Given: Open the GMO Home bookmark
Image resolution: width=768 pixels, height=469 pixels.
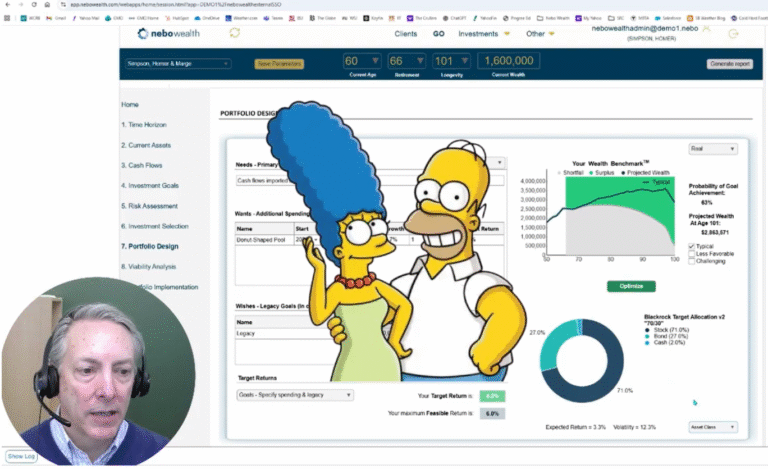Looking at the screenshot, I should (x=144, y=18).
